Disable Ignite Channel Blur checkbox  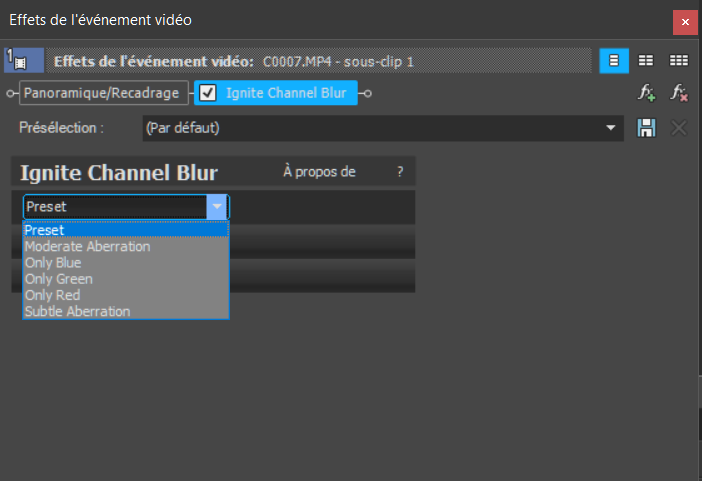tap(208, 93)
